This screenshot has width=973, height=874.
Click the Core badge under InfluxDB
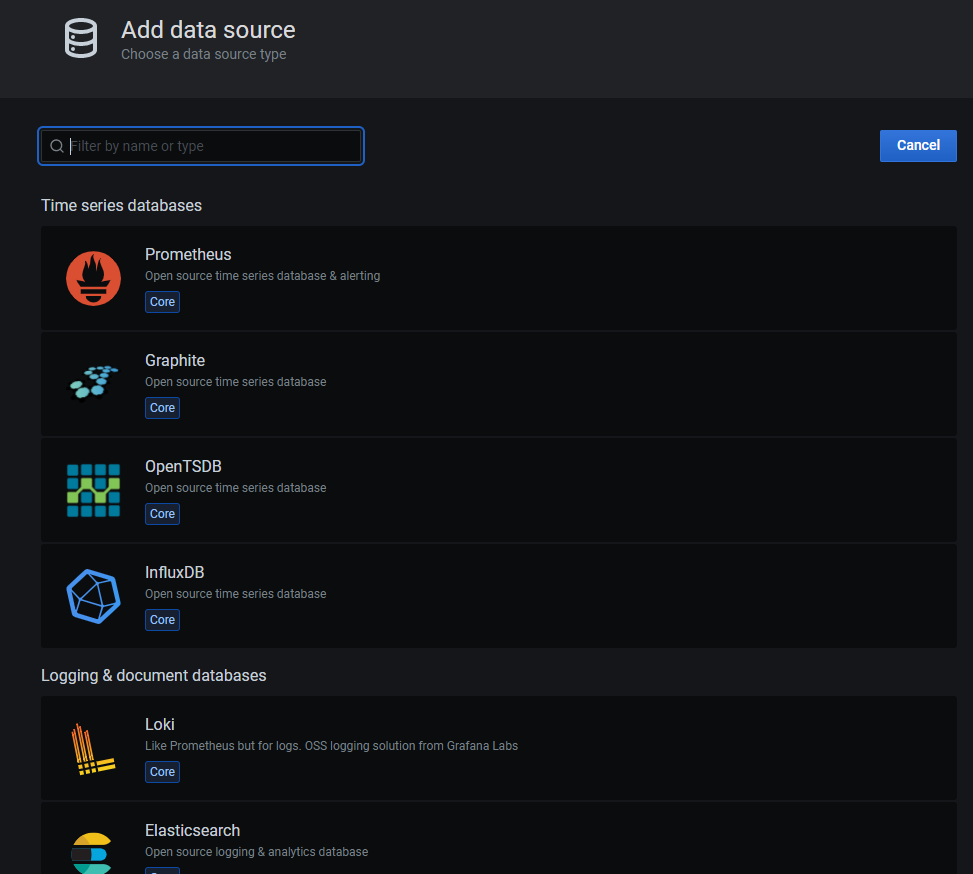[x=163, y=619]
